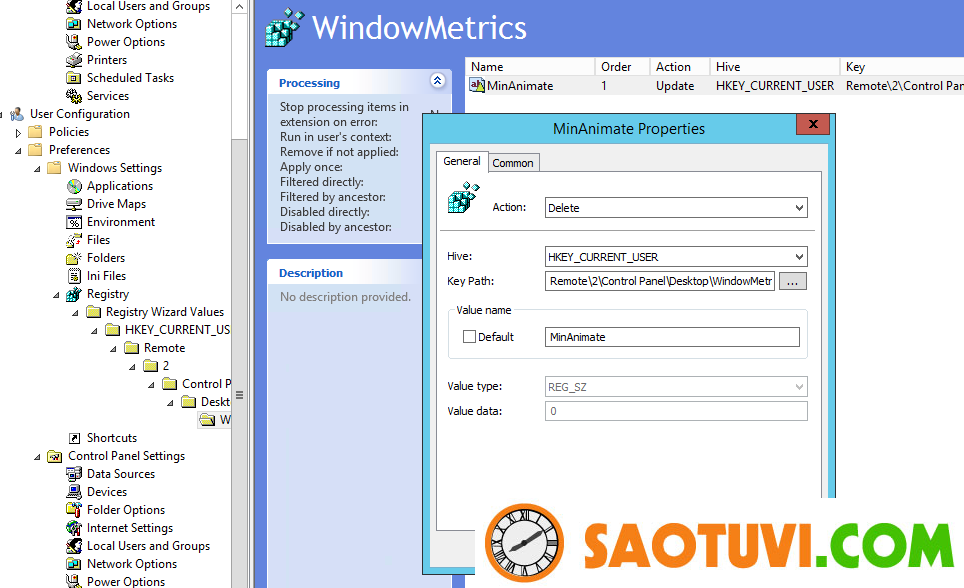Open the Folder Options icon

74,510
